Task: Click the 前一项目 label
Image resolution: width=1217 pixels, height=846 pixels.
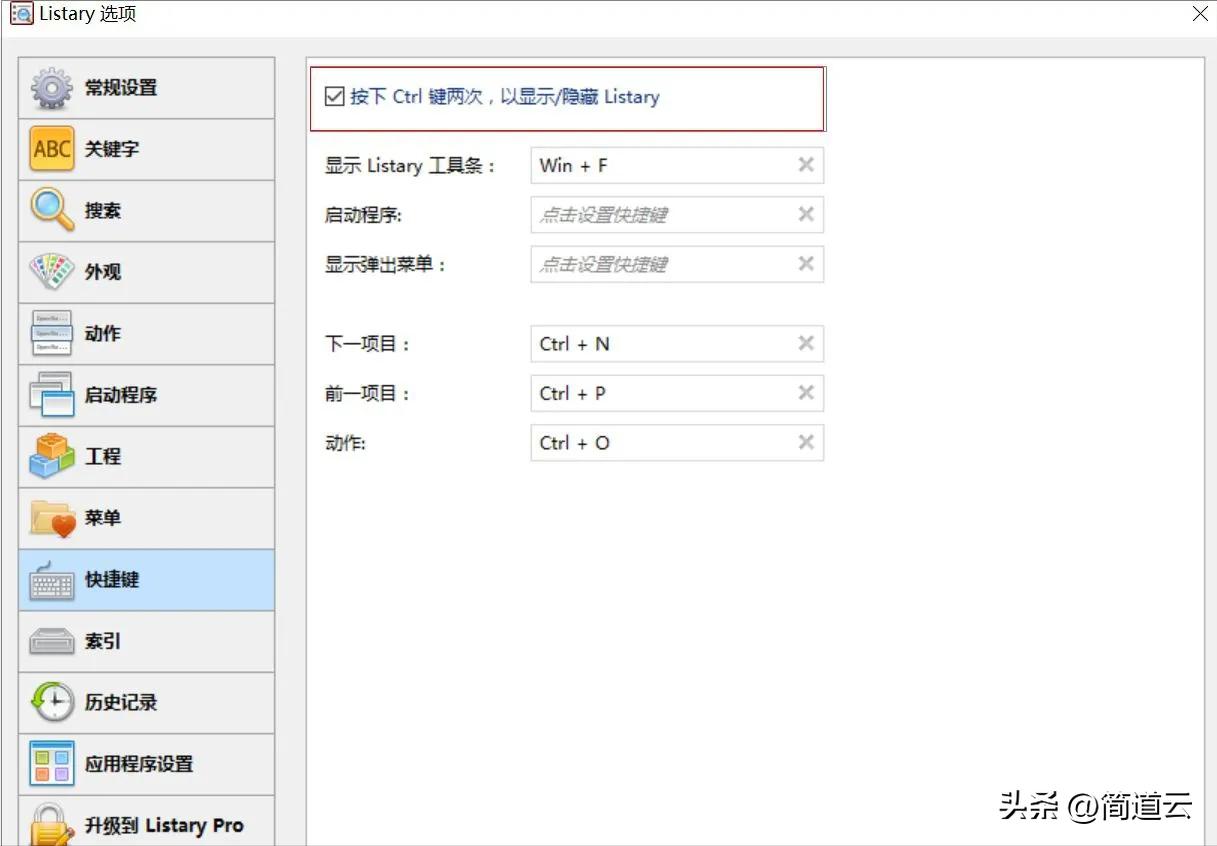Action: (x=368, y=394)
